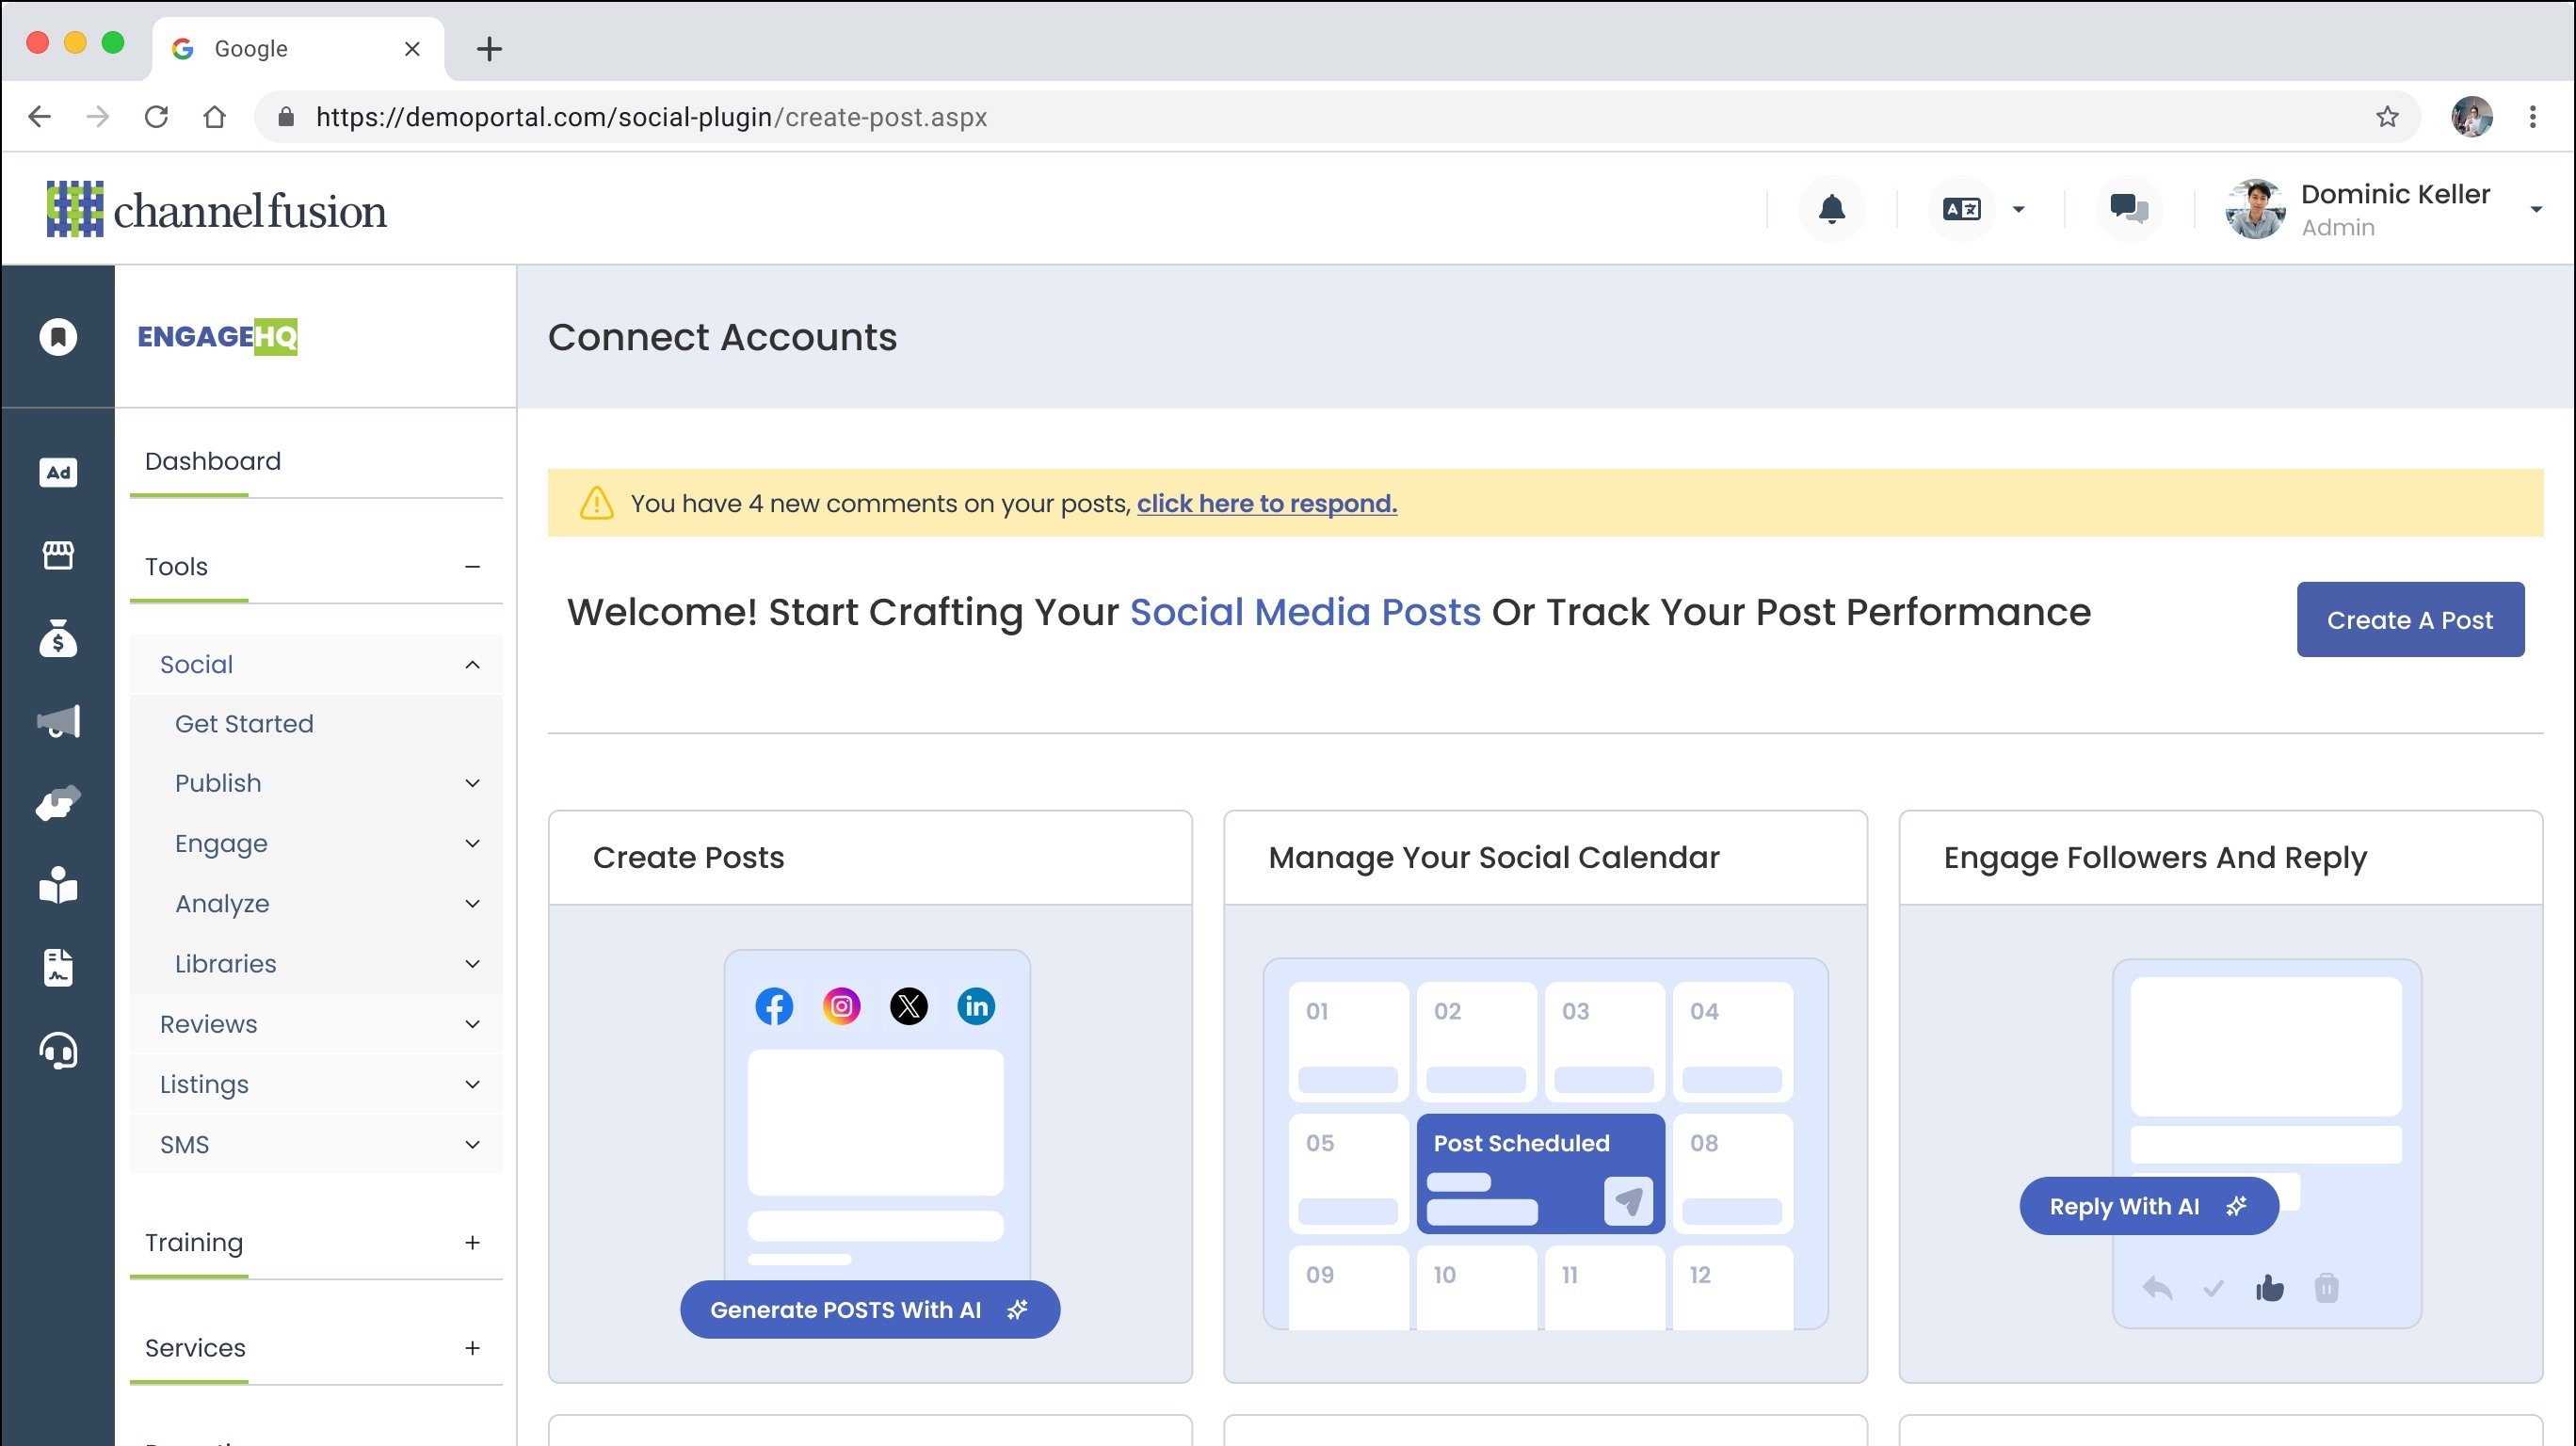
Task: Select Get Started under Social
Action: [x=244, y=724]
